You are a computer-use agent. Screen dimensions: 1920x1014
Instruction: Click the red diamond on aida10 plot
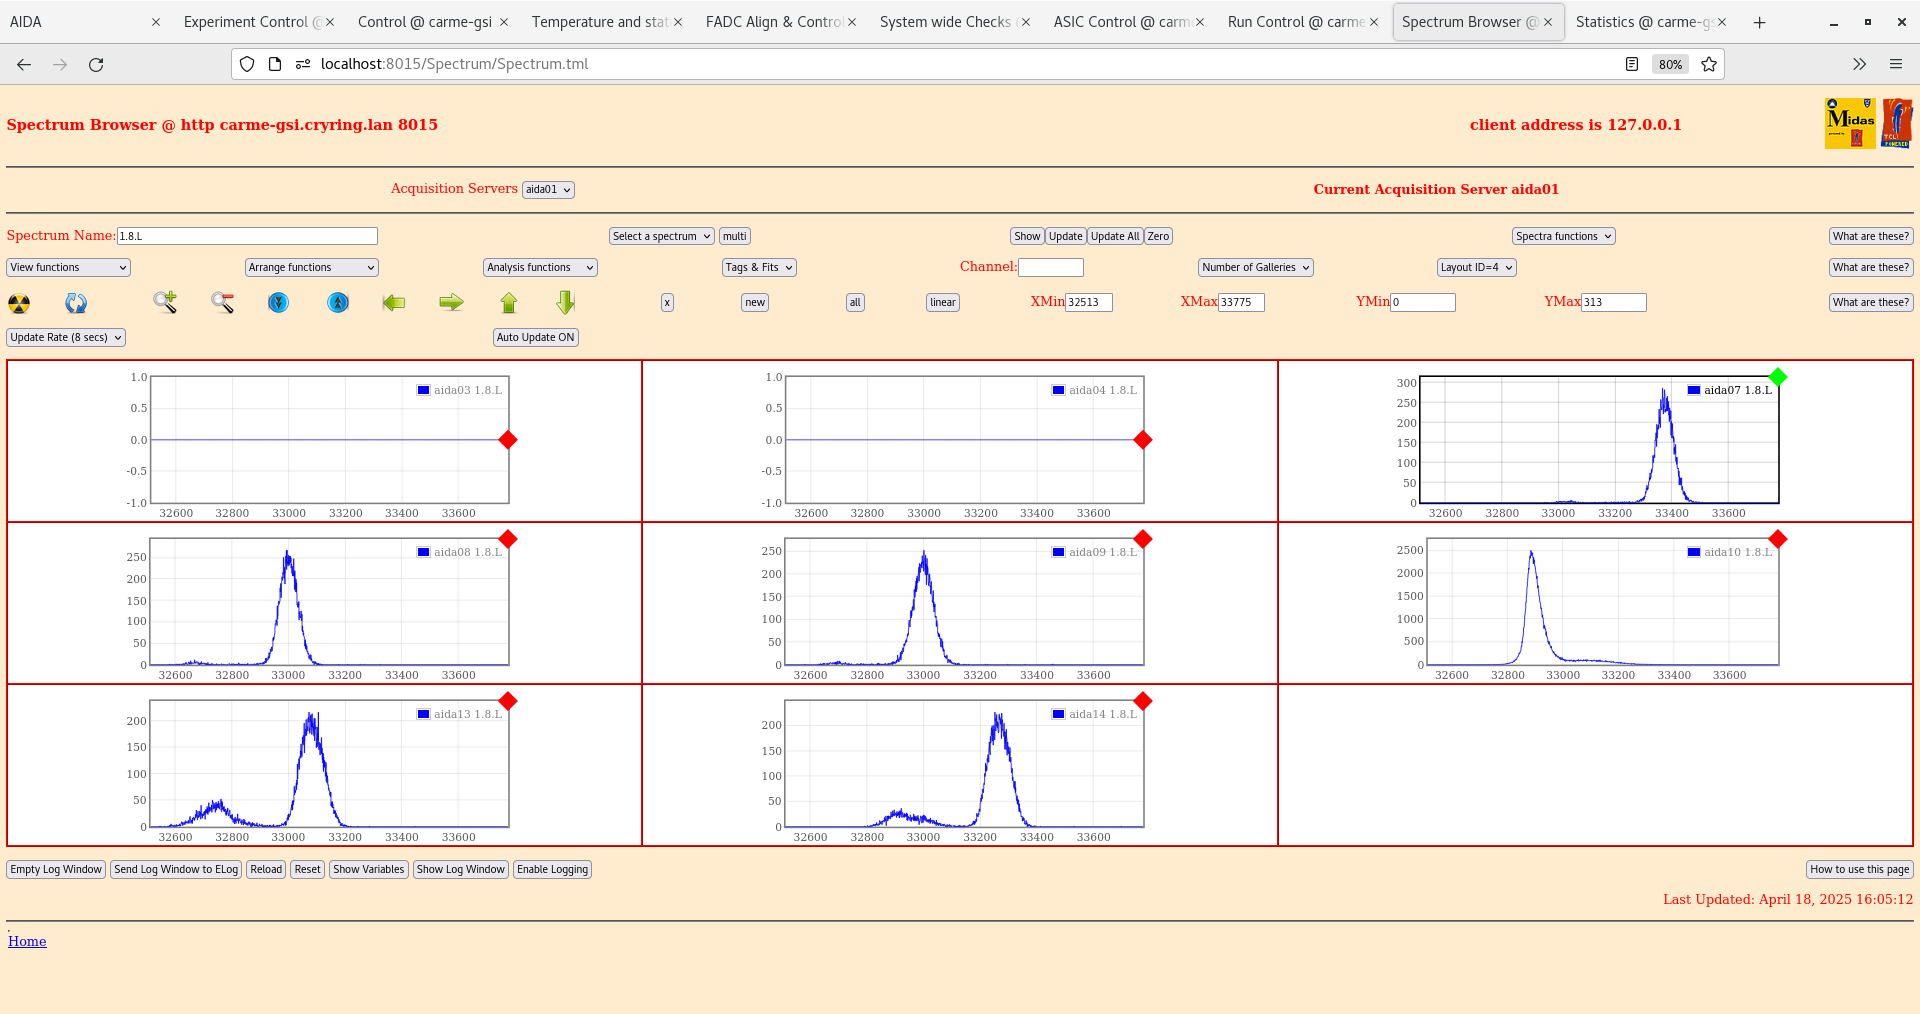1778,539
